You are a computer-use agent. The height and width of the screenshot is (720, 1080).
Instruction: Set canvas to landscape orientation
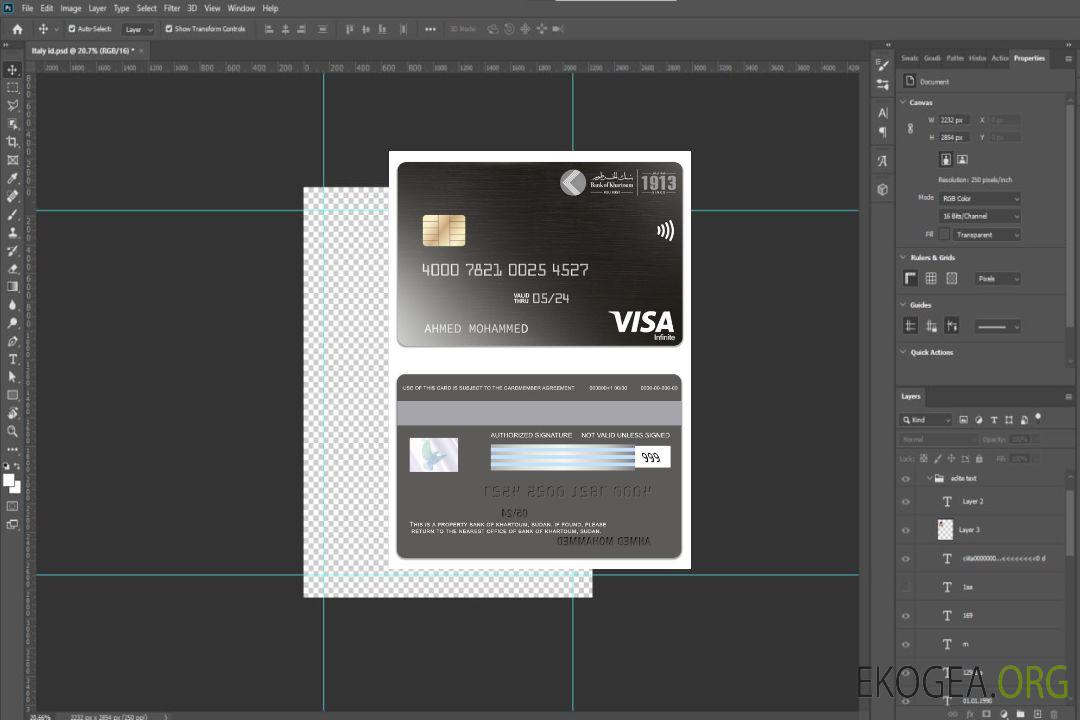962,160
